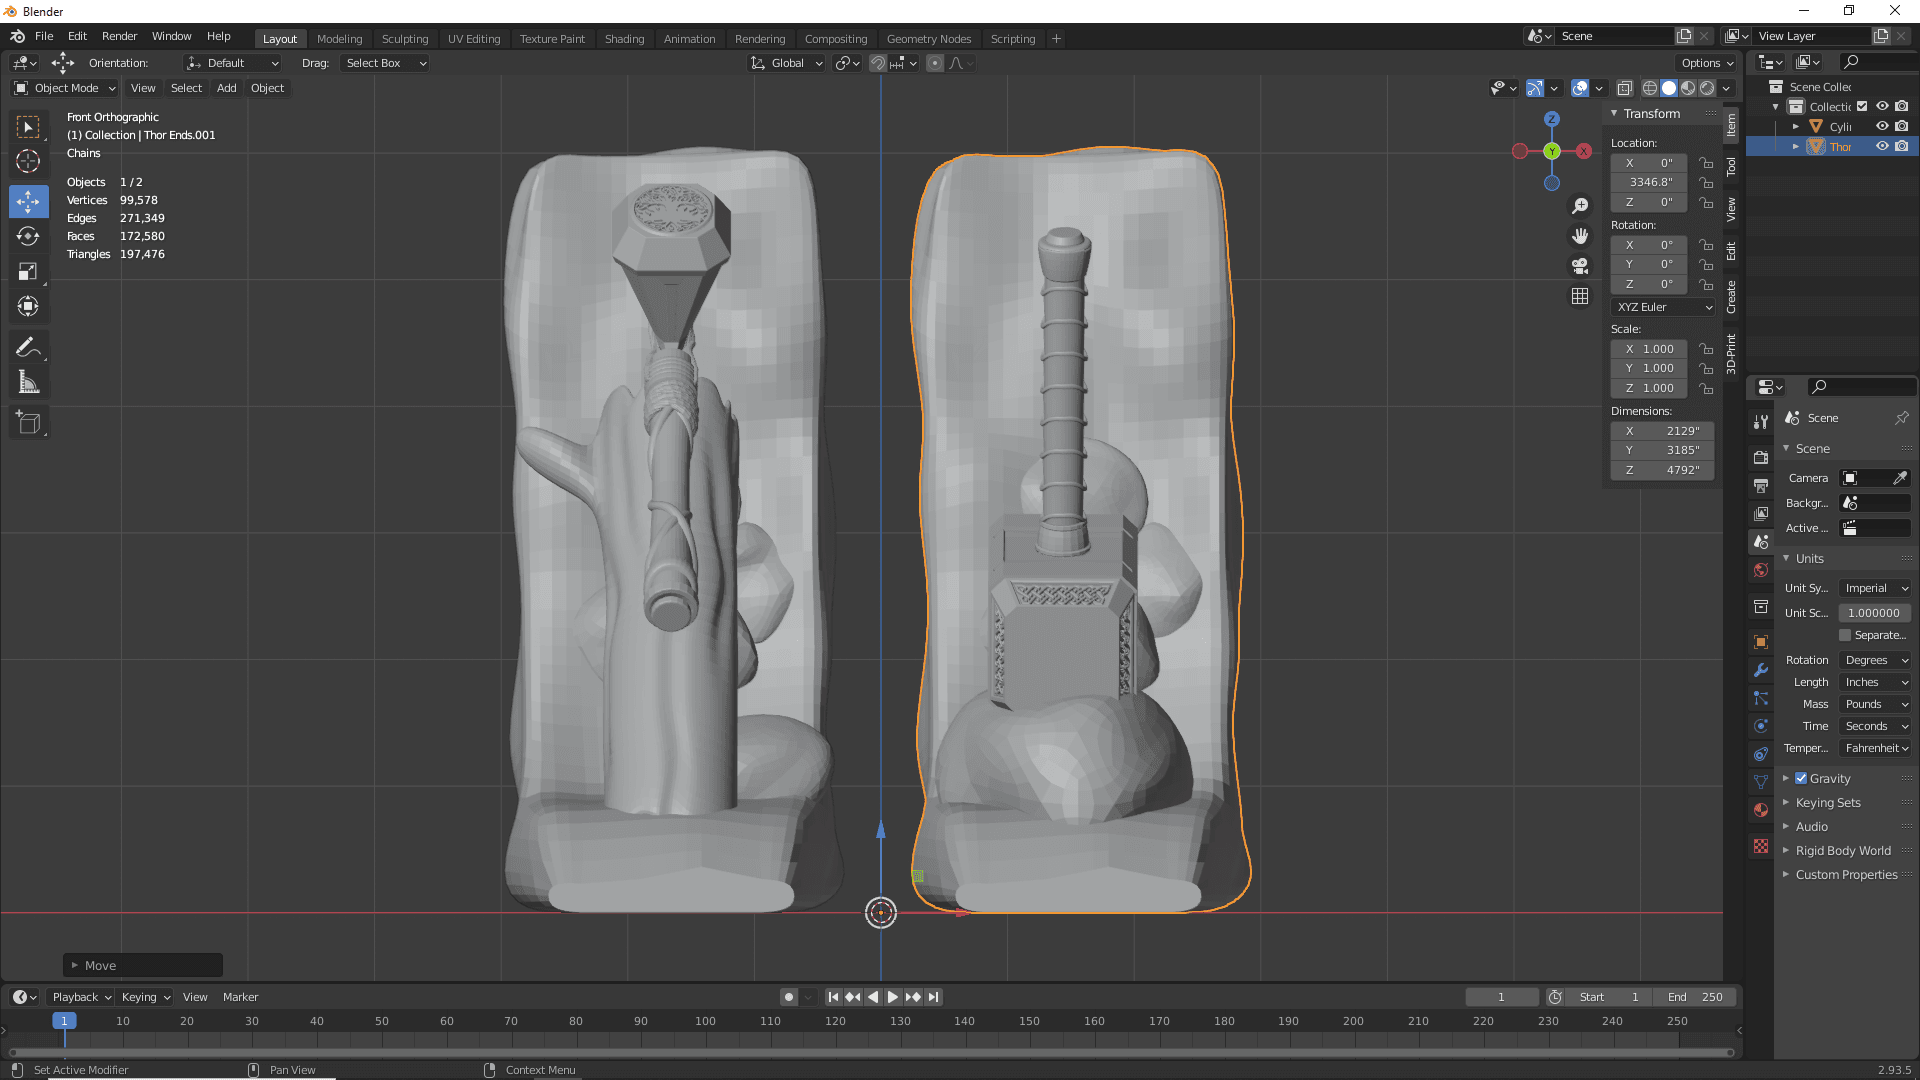Click the Dimensions Z value field
The height and width of the screenshot is (1080, 1920).
[x=1662, y=470]
